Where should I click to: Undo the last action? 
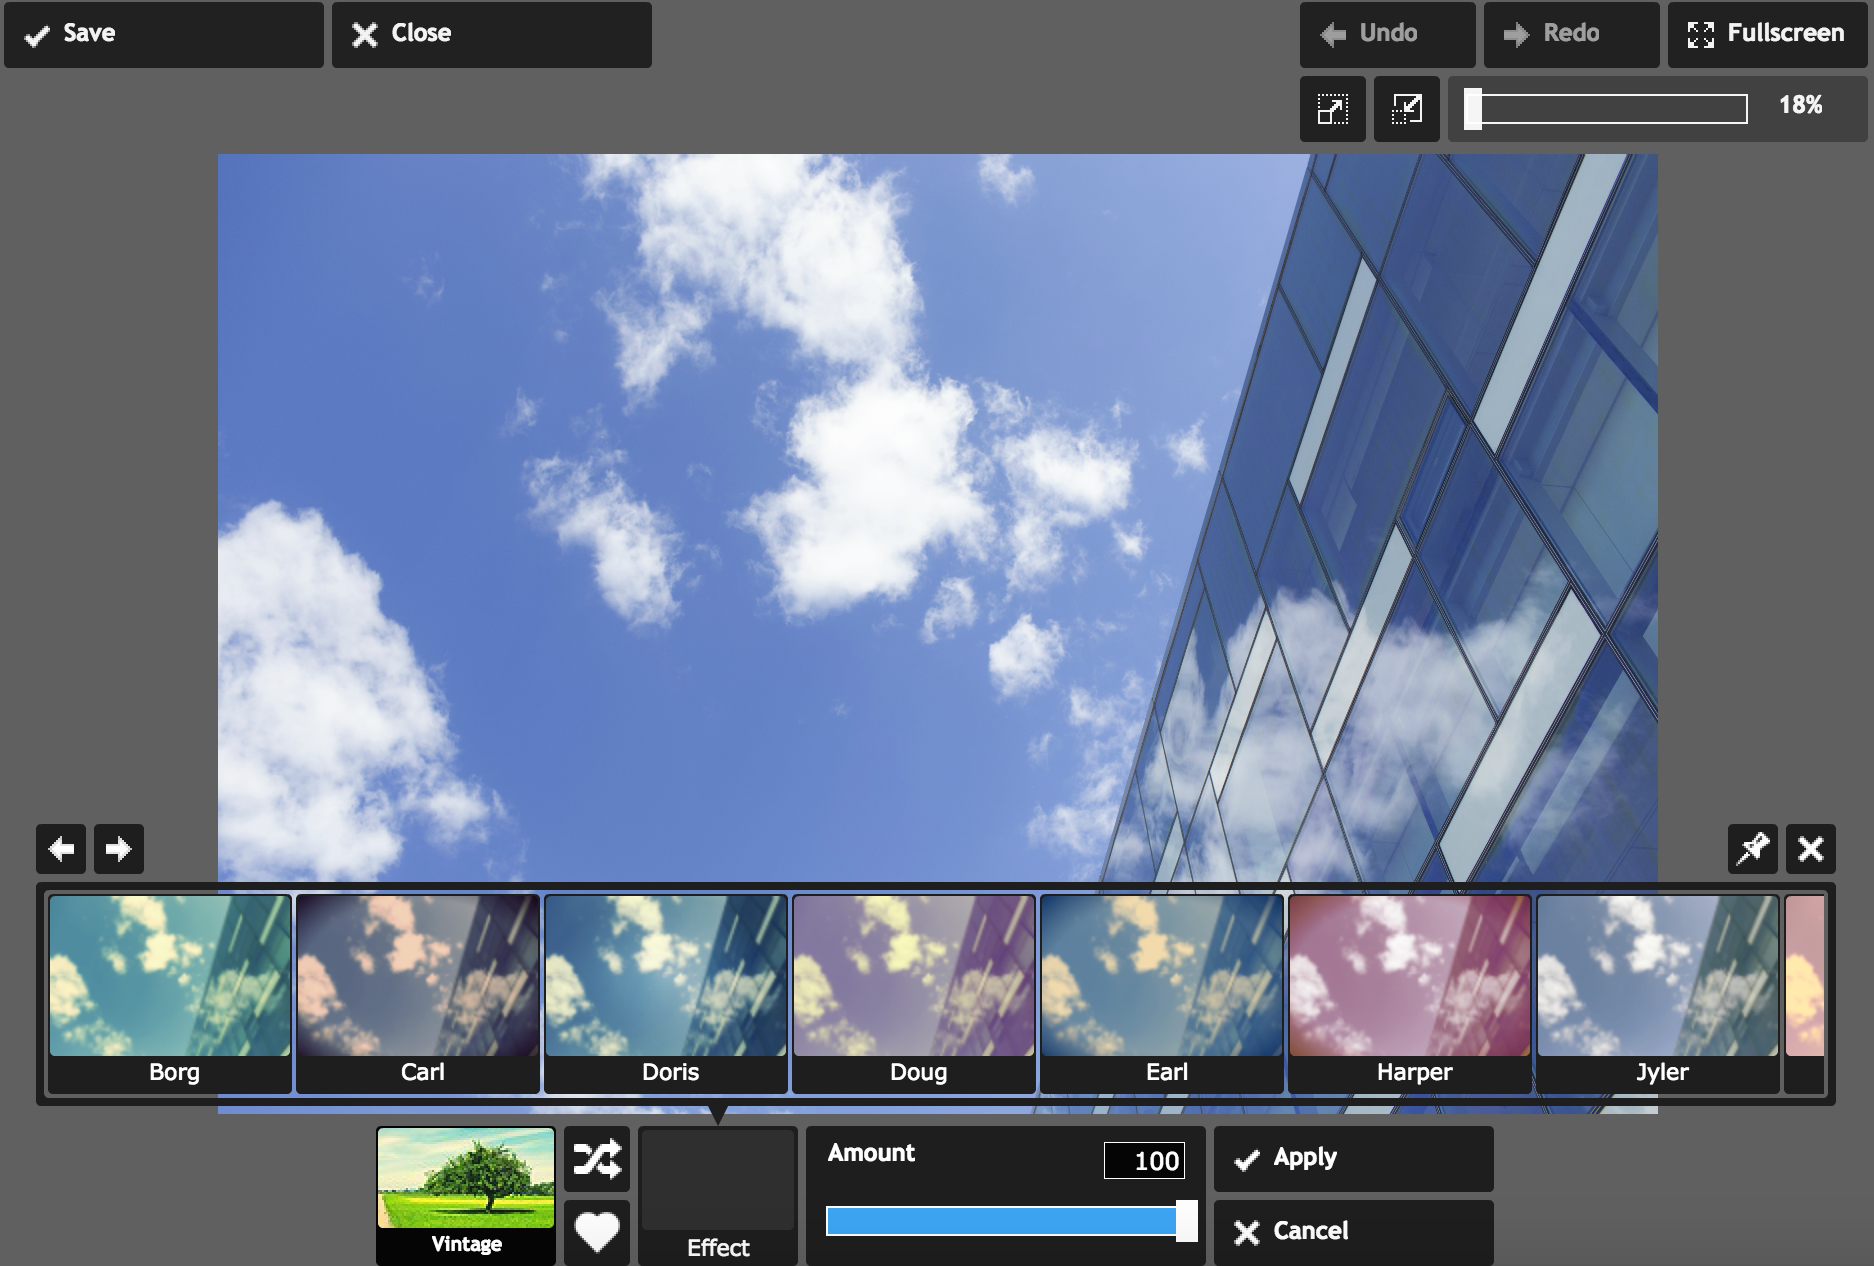click(x=1388, y=34)
